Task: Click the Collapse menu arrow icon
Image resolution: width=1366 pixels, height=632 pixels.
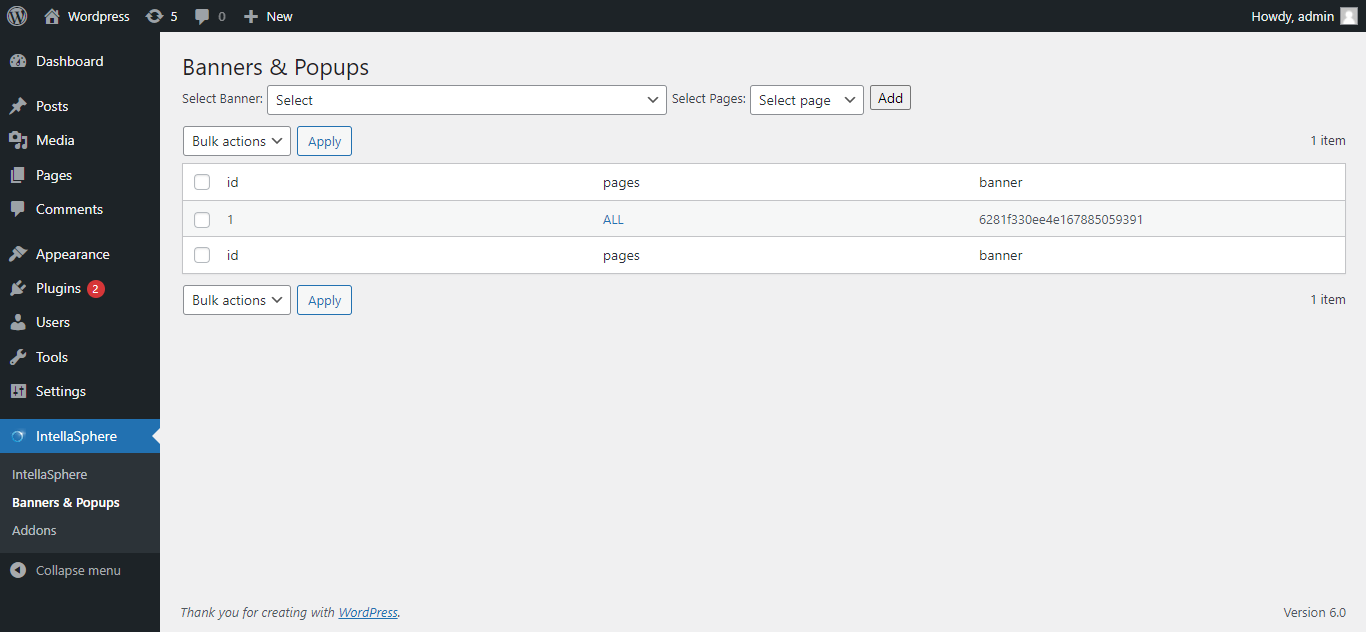Action: (18, 570)
